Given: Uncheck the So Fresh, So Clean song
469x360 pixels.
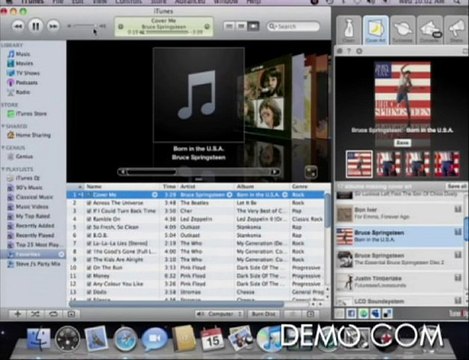Looking at the screenshot, I should pos(89,227).
